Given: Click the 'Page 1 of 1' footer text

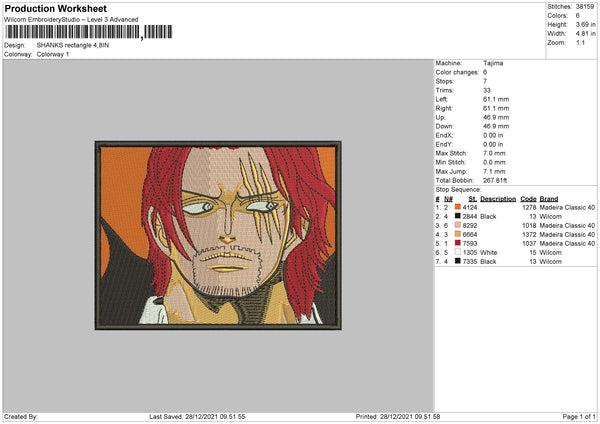Looking at the screenshot, I should coord(579,416).
